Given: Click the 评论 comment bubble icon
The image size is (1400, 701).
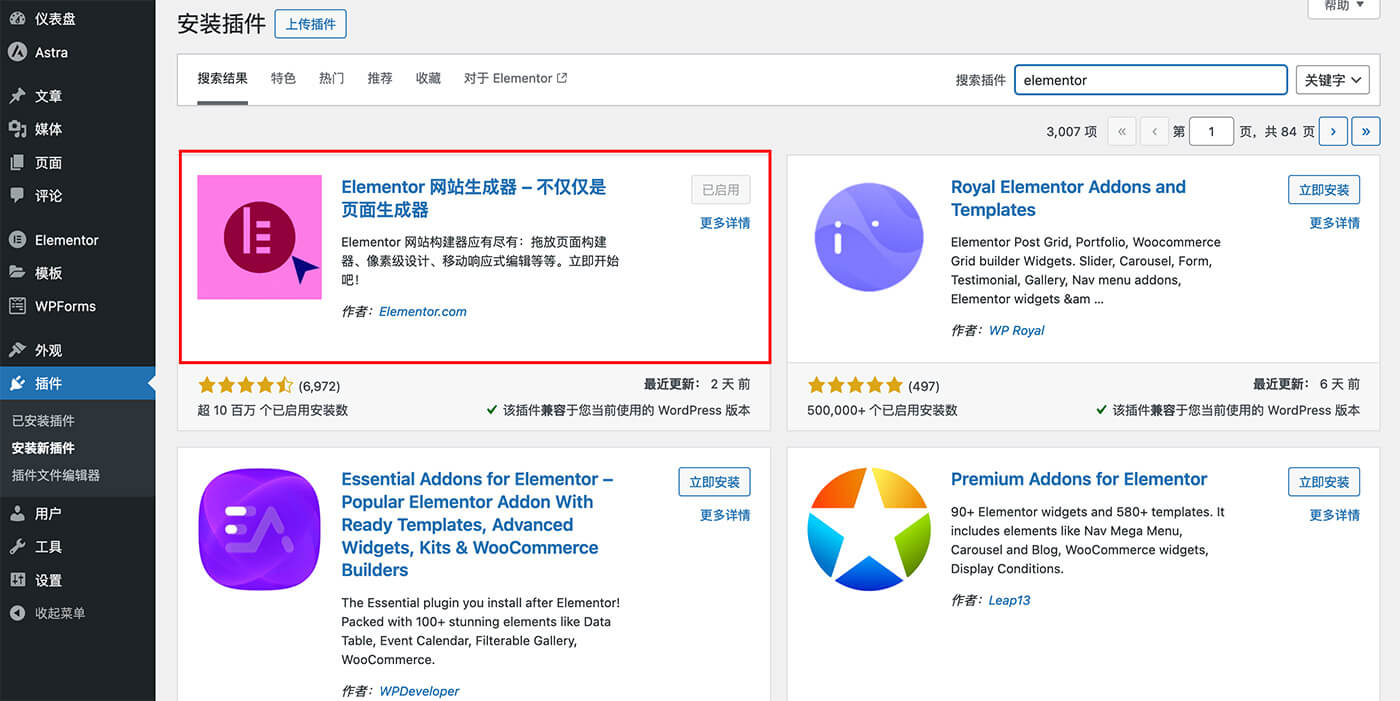Looking at the screenshot, I should pos(17,195).
